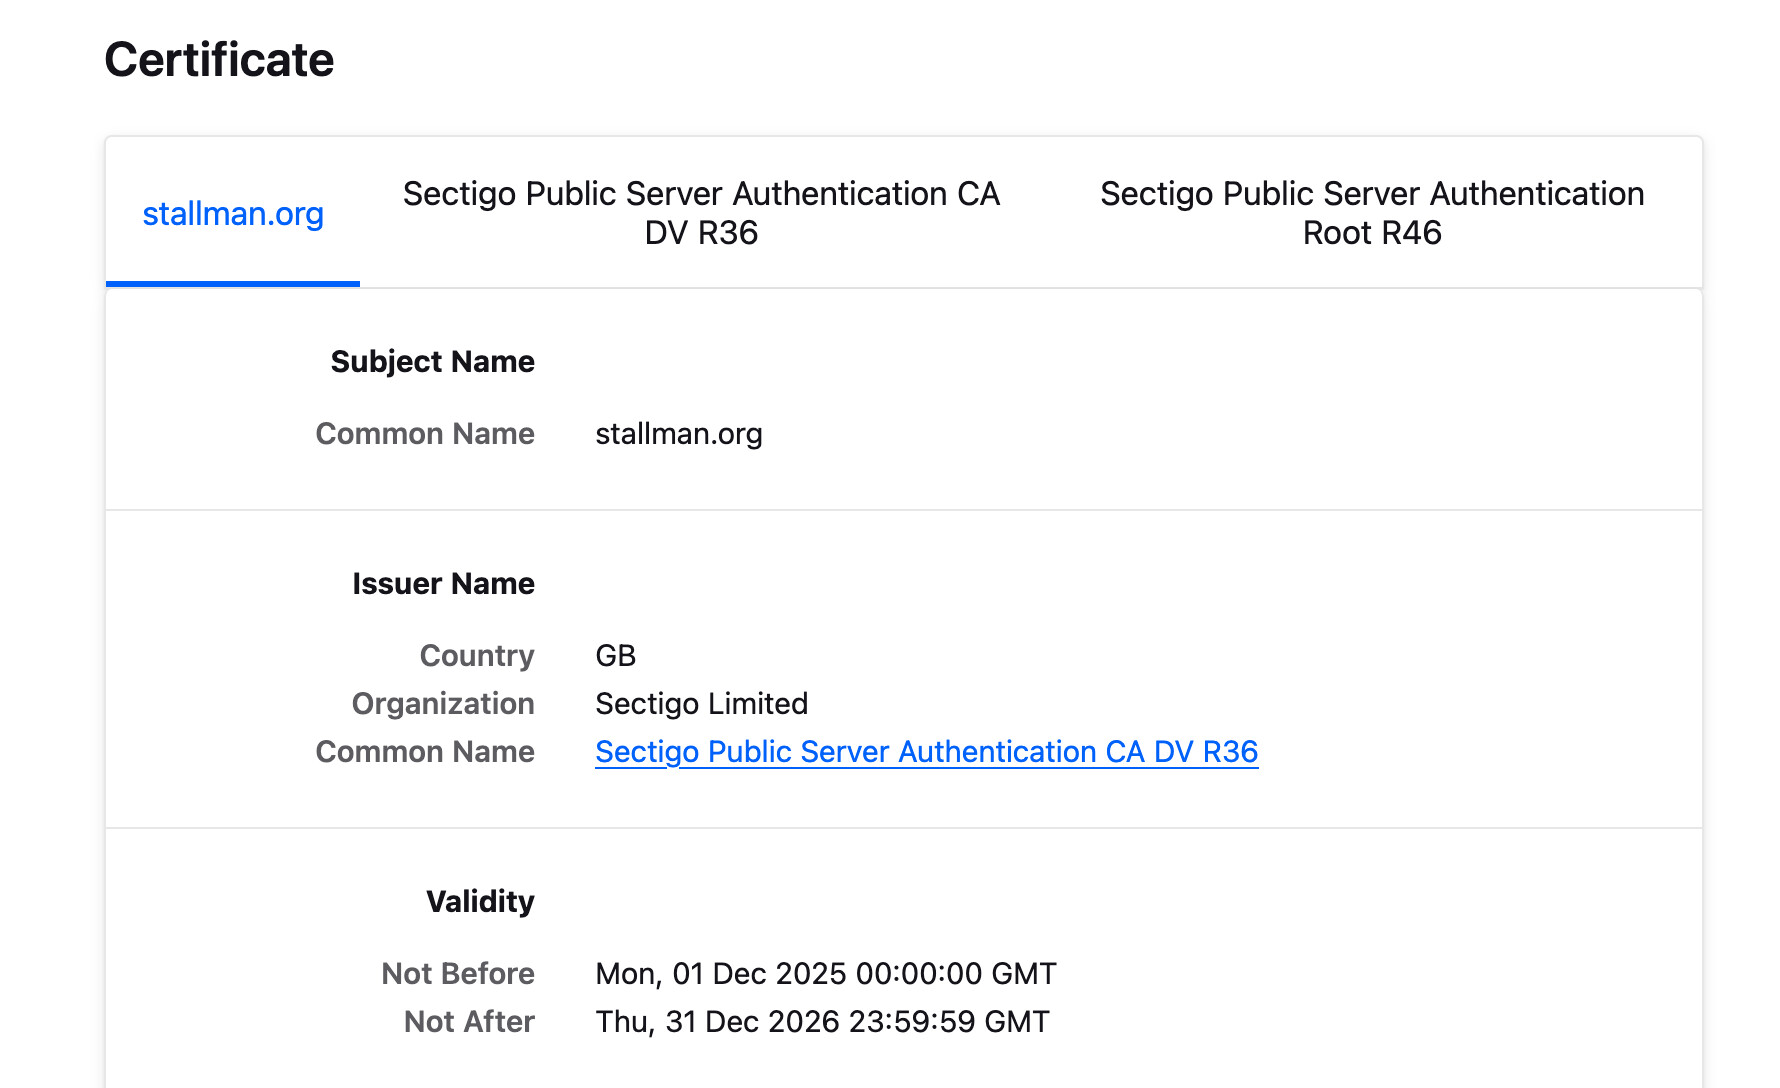Click the 31 Dec 2026 expiry date value
This screenshot has width=1780, height=1088.
tap(822, 1021)
